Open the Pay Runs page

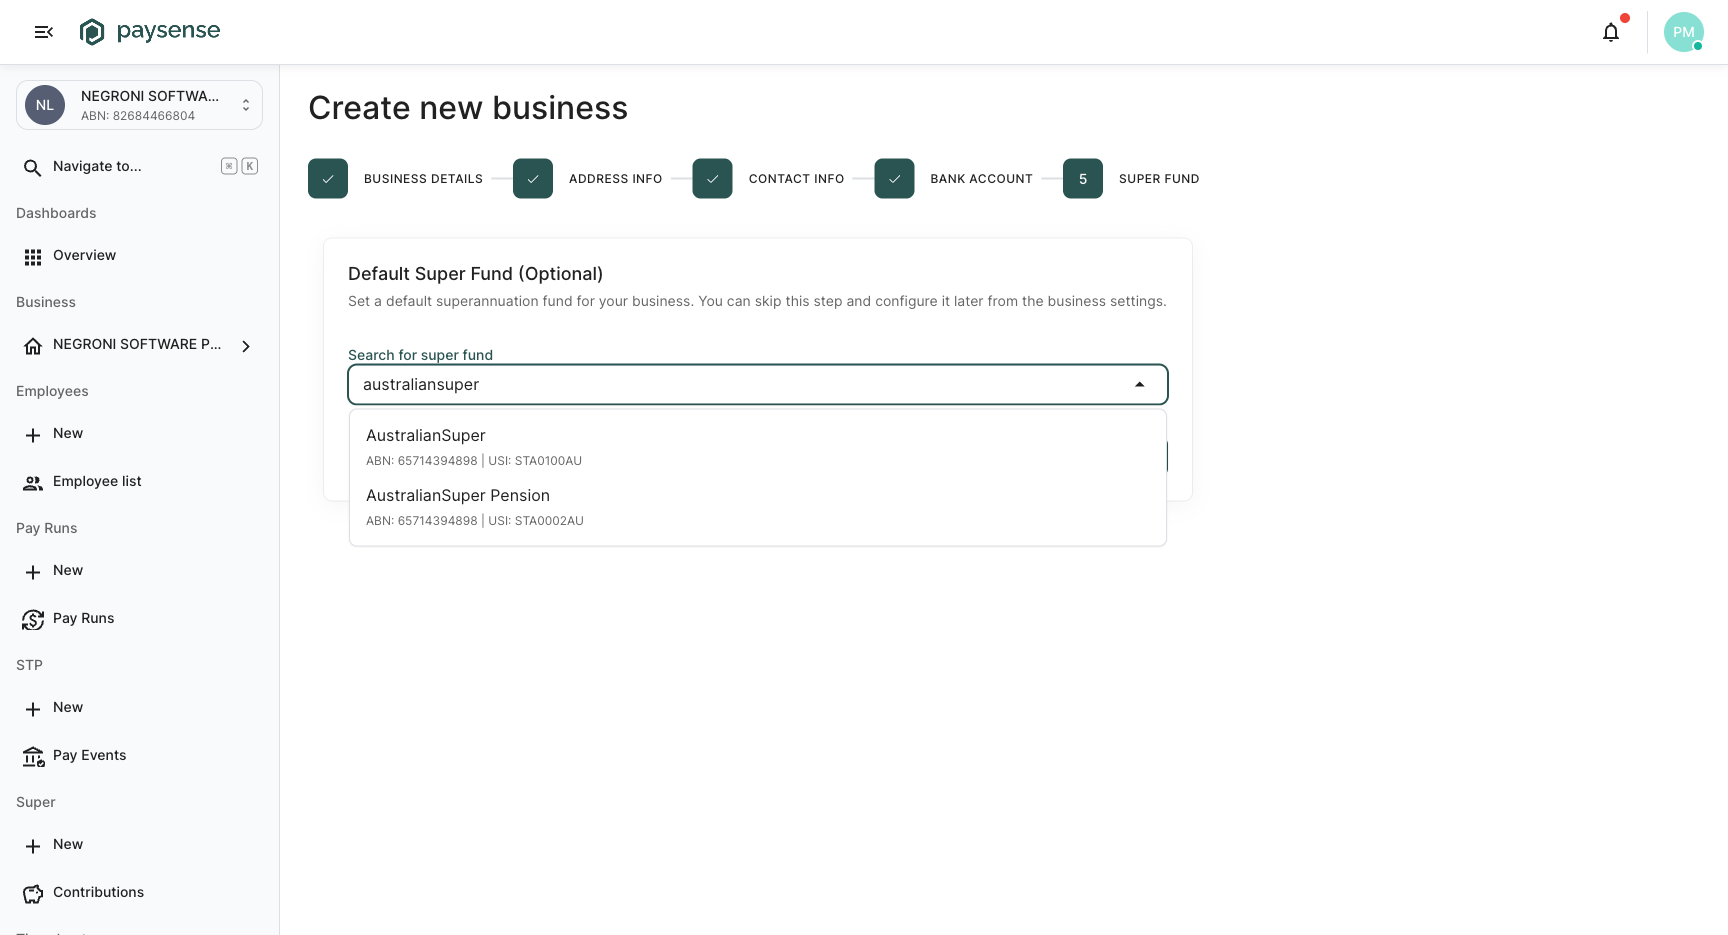pos(84,618)
